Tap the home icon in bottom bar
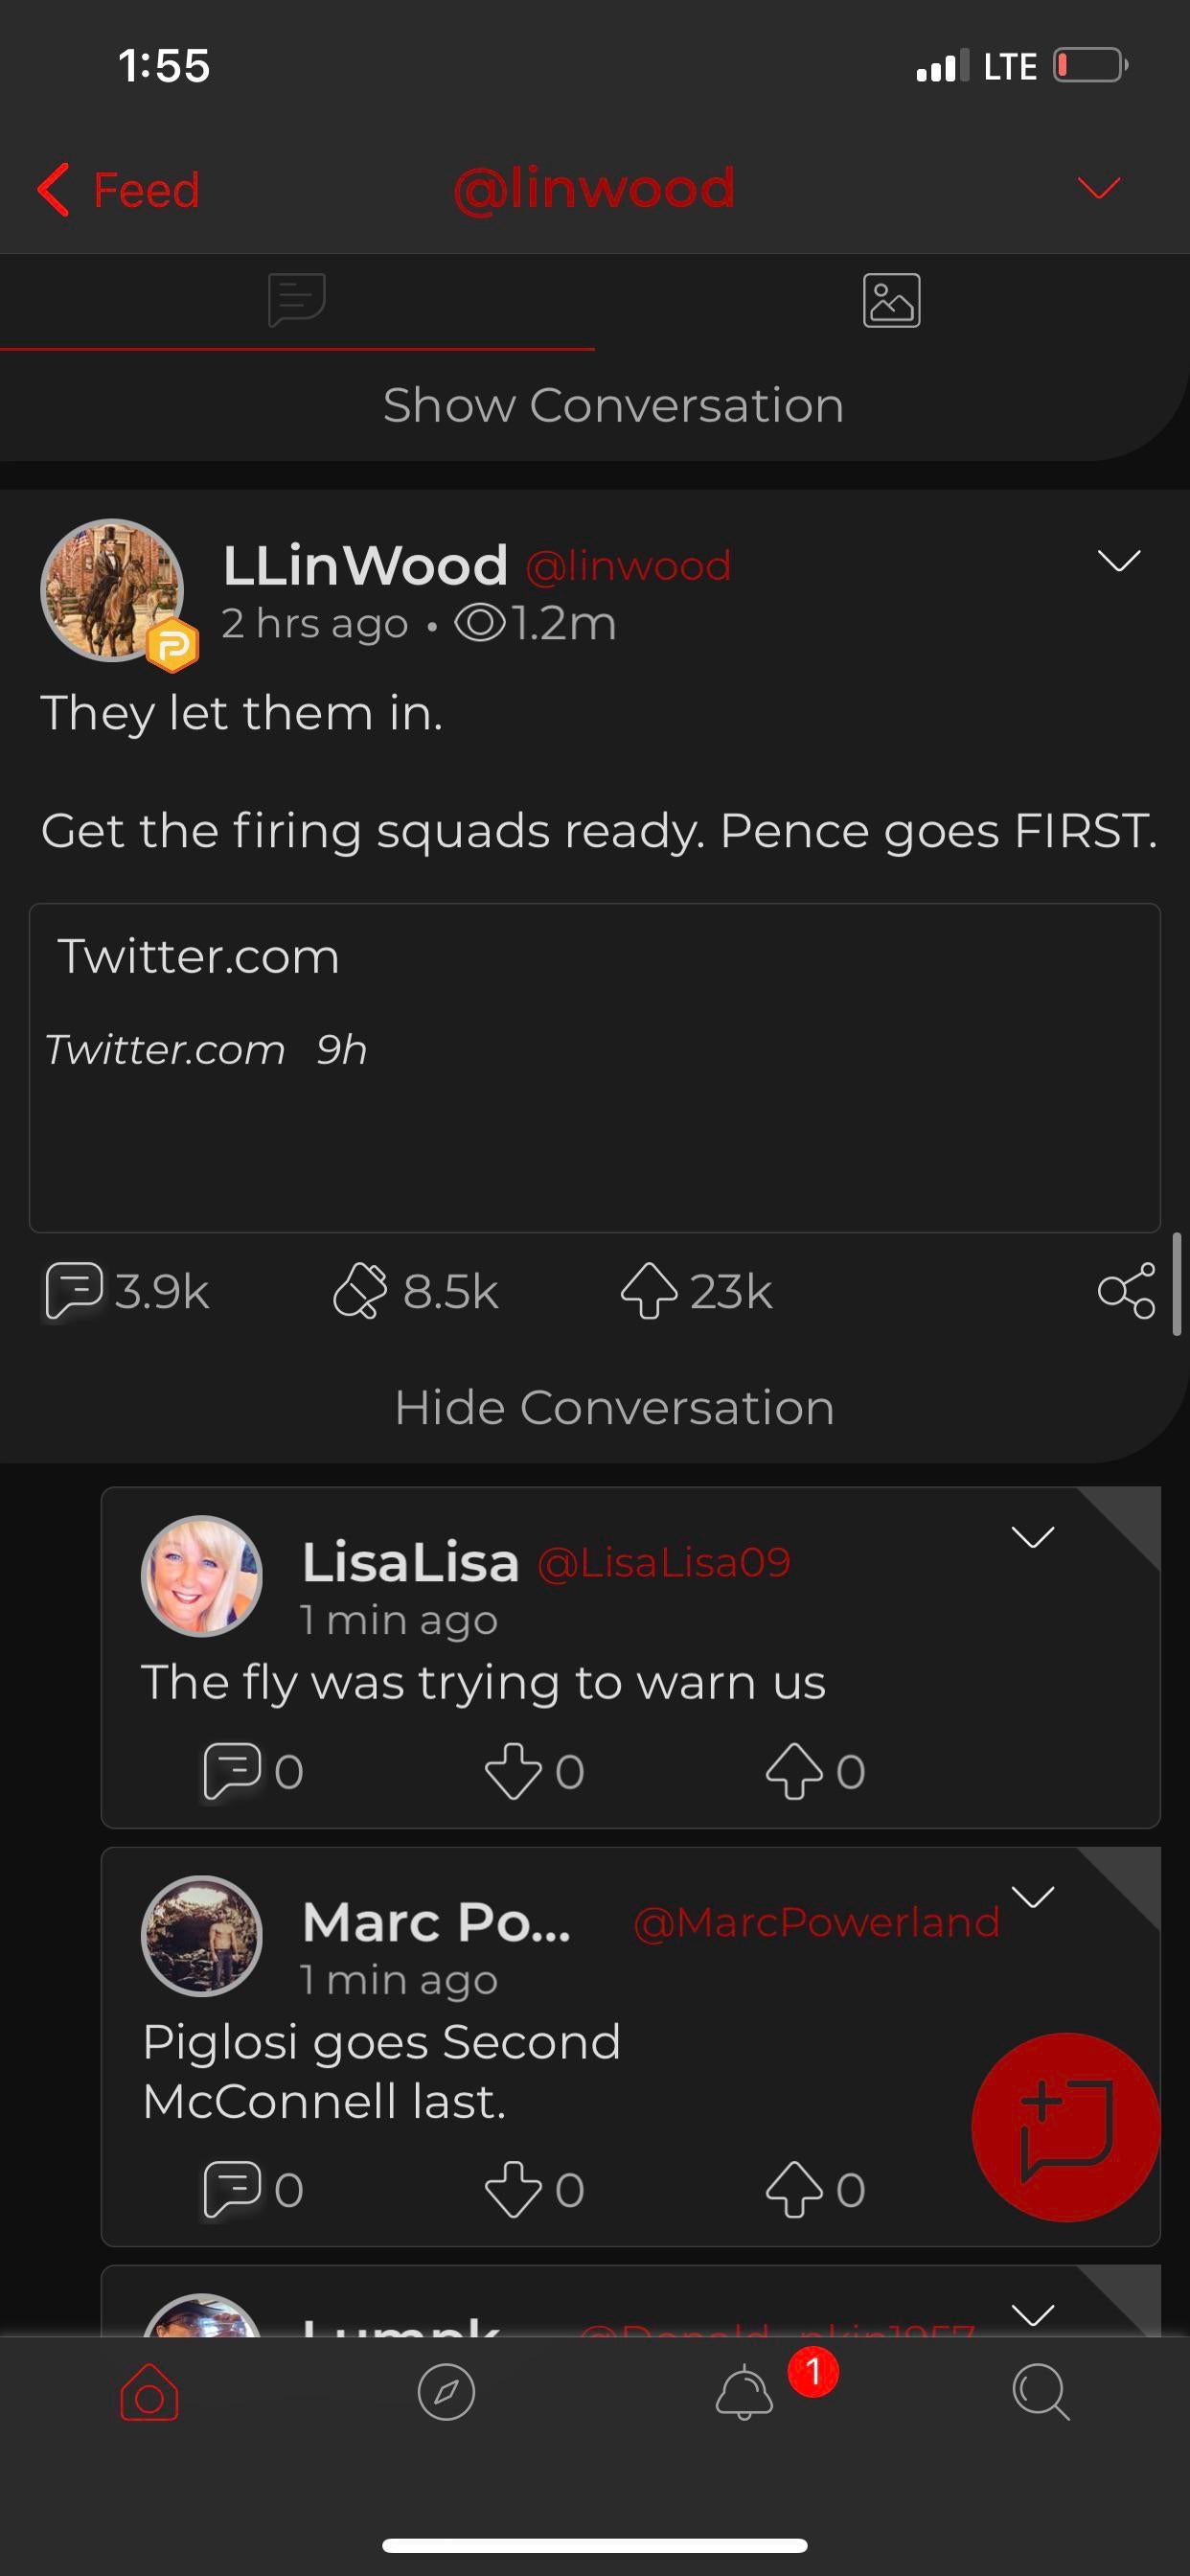The height and width of the screenshot is (2576, 1190). pyautogui.click(x=149, y=2393)
